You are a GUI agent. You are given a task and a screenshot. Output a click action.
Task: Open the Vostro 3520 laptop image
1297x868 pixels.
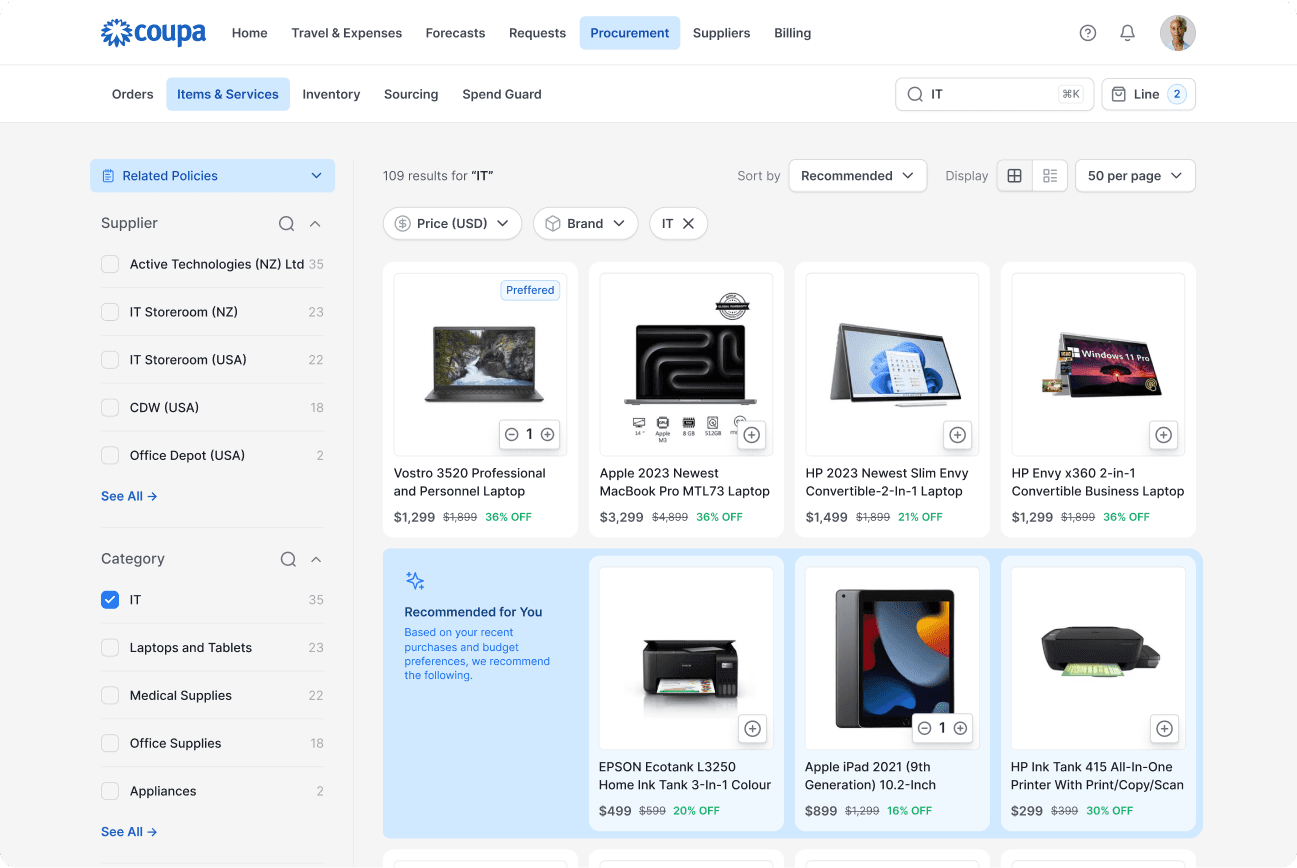(x=480, y=365)
